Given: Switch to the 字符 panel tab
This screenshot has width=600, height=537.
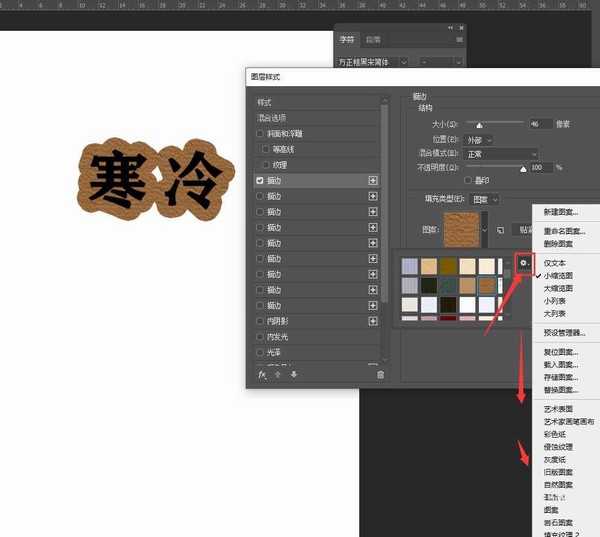Looking at the screenshot, I should (x=347, y=40).
